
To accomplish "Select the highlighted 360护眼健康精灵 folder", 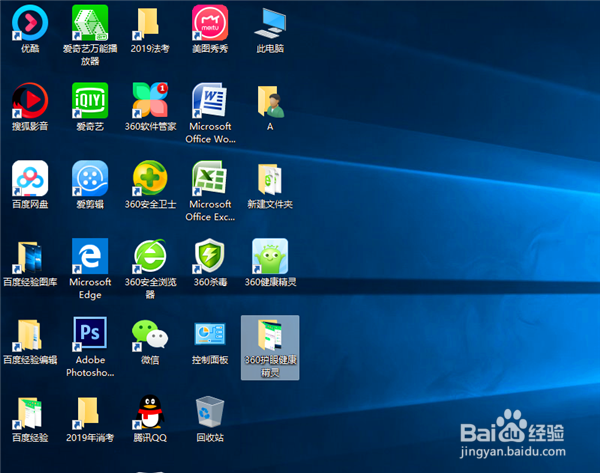I will tap(270, 347).
